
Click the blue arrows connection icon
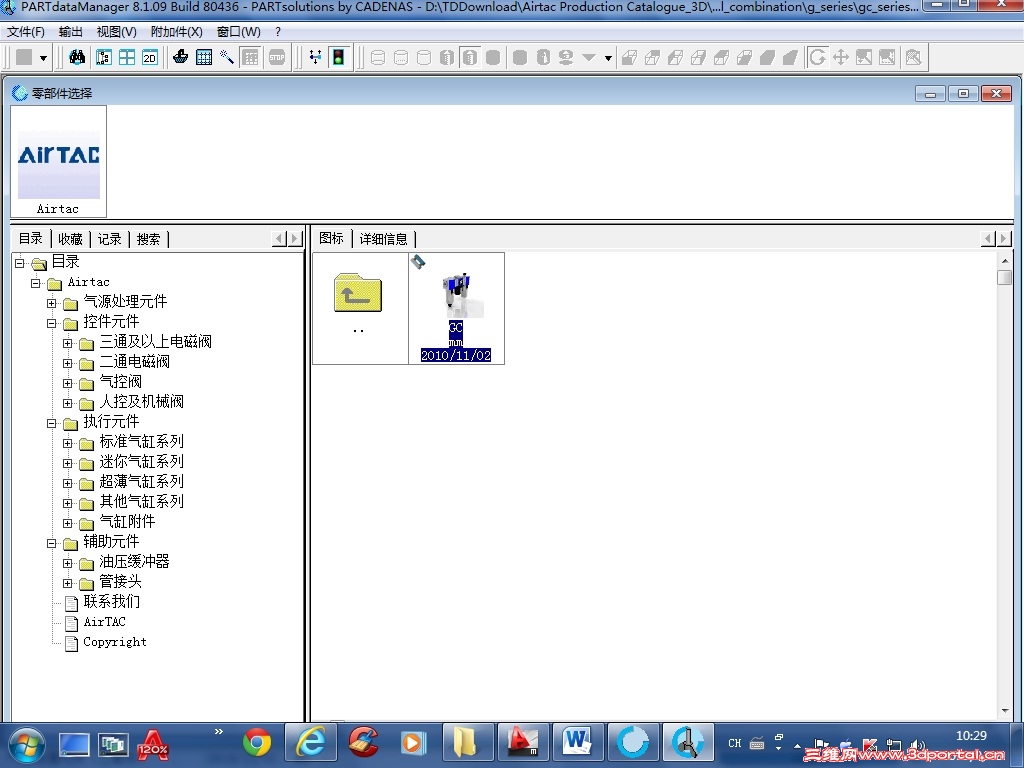(x=315, y=57)
